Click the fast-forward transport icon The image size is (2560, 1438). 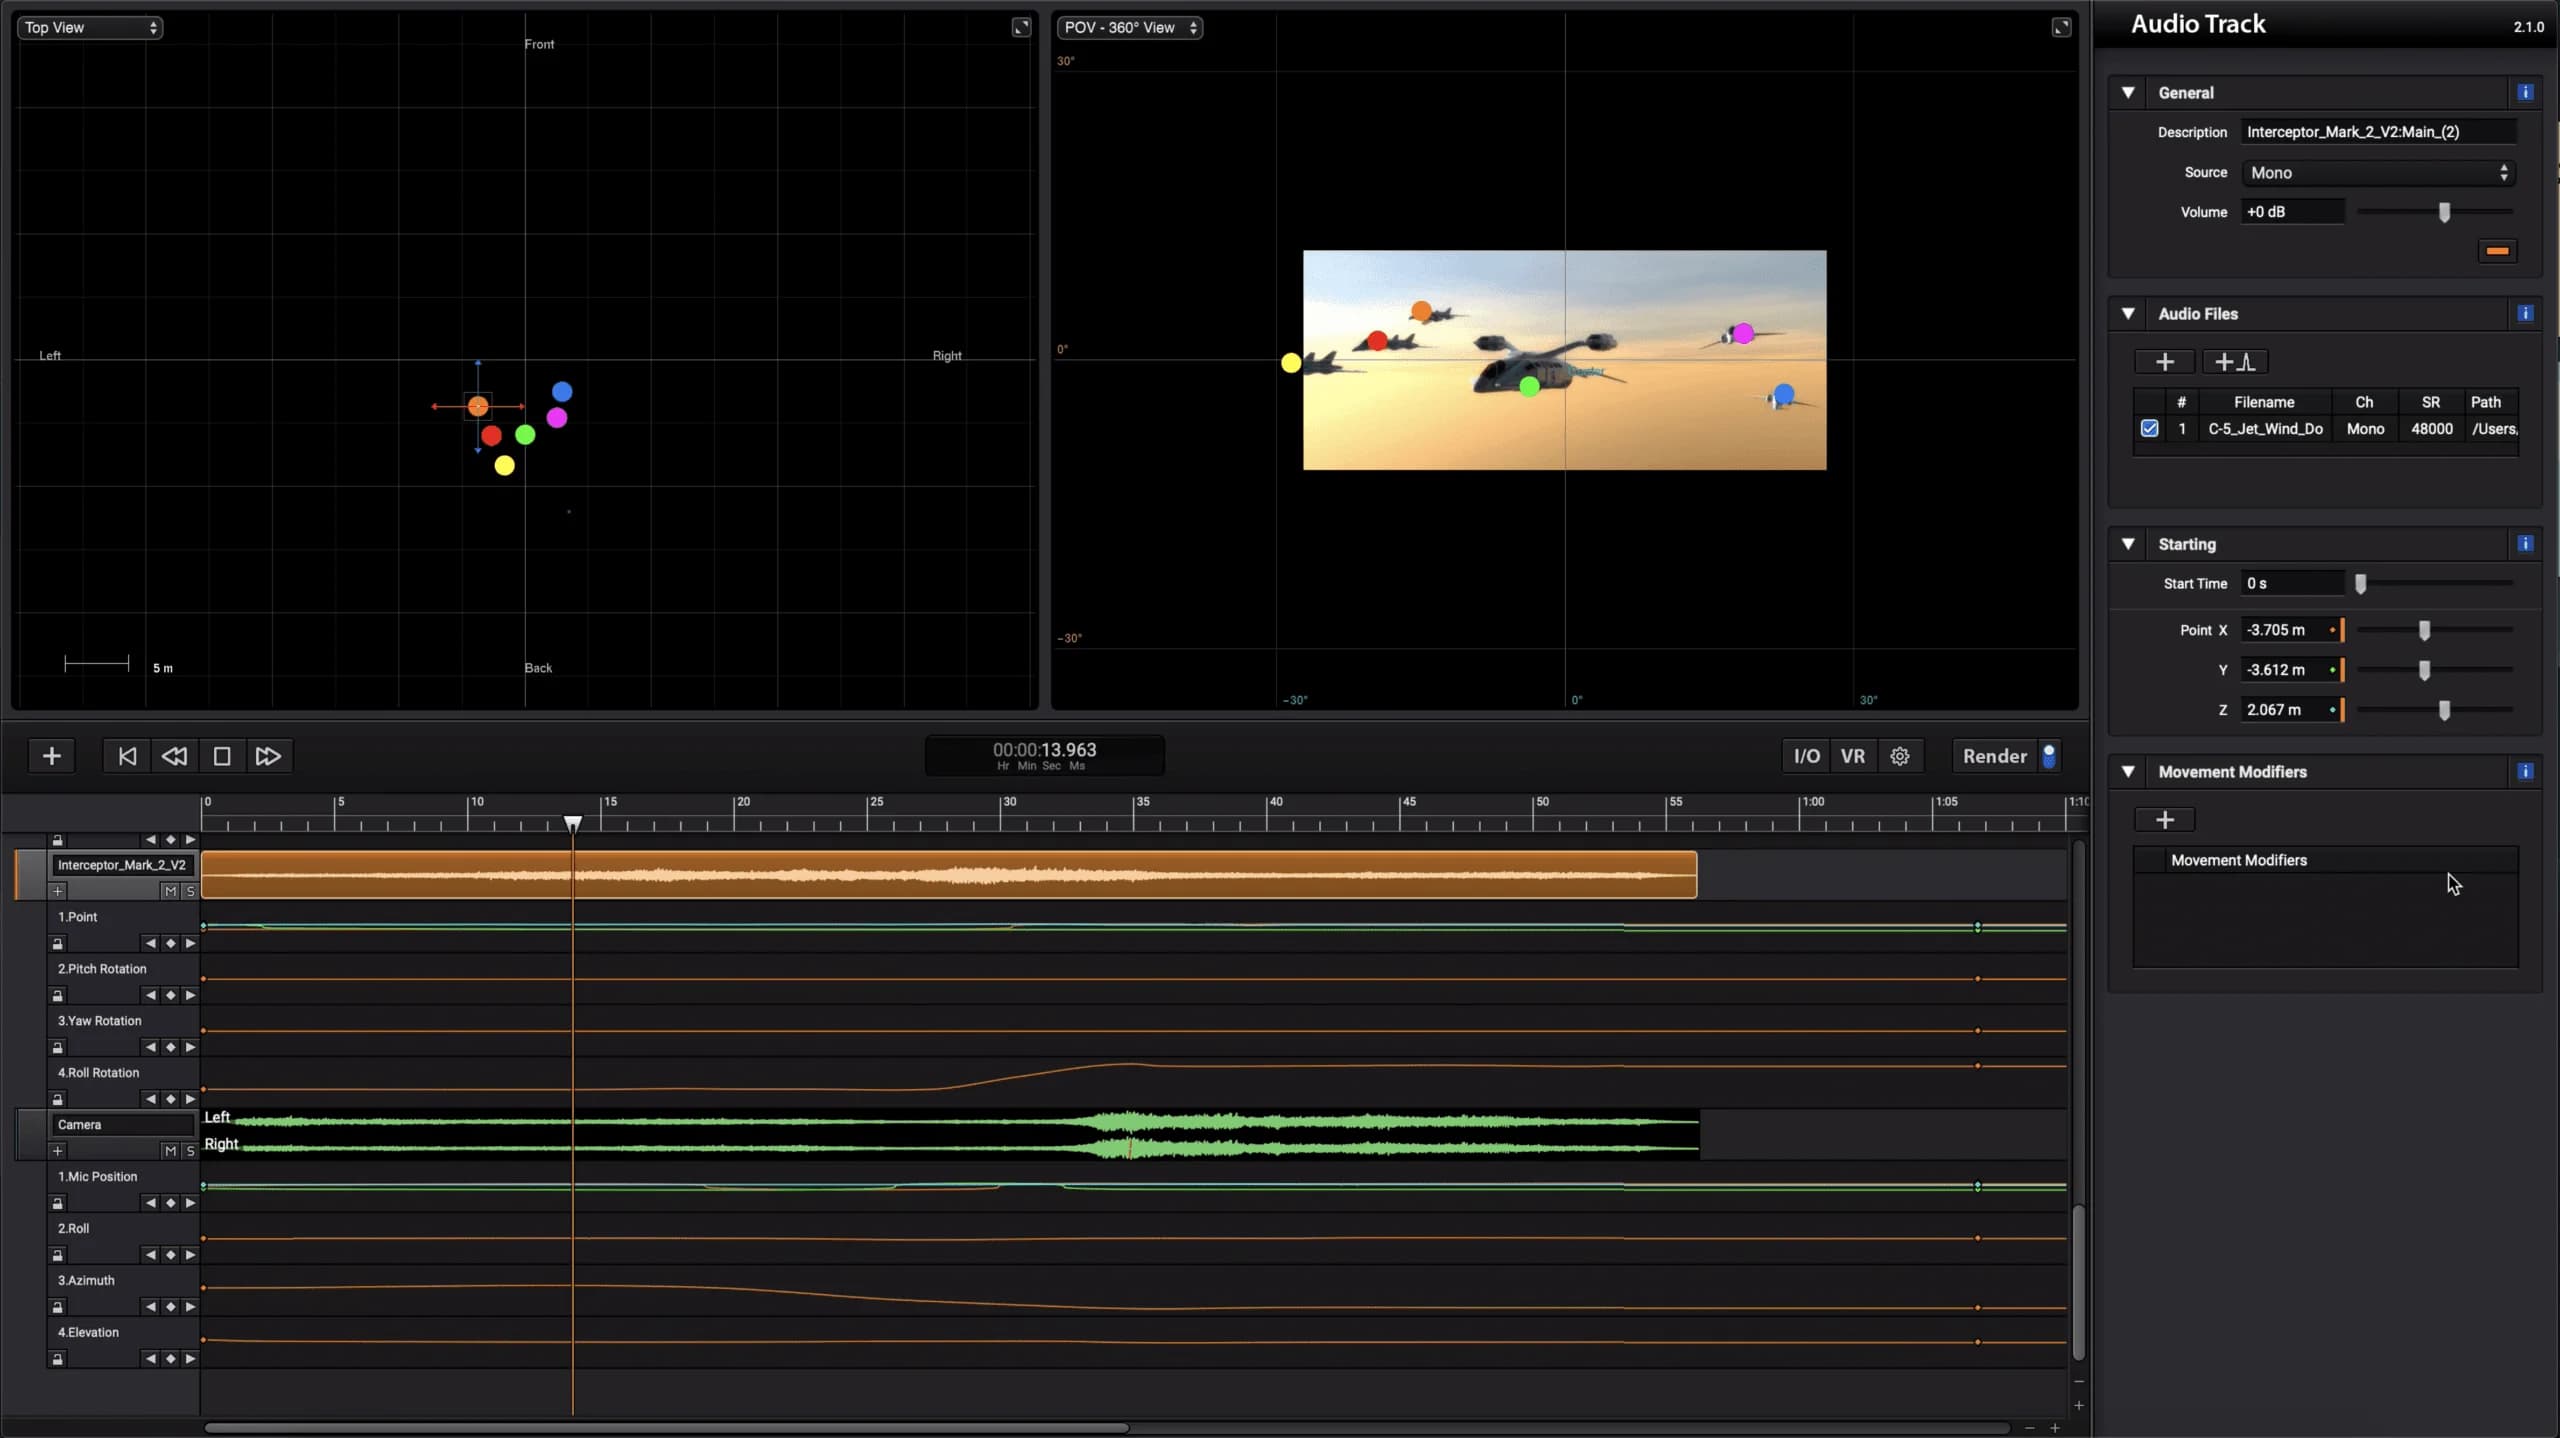point(267,756)
